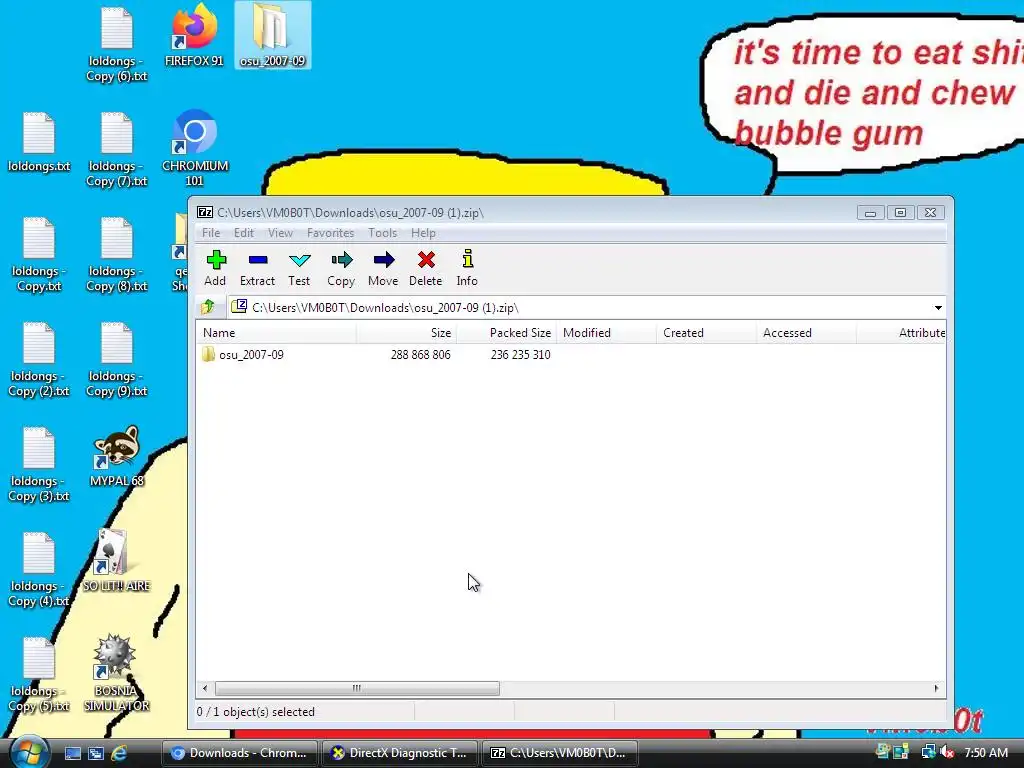Switch to 7-Zip taskbar button

point(560,753)
